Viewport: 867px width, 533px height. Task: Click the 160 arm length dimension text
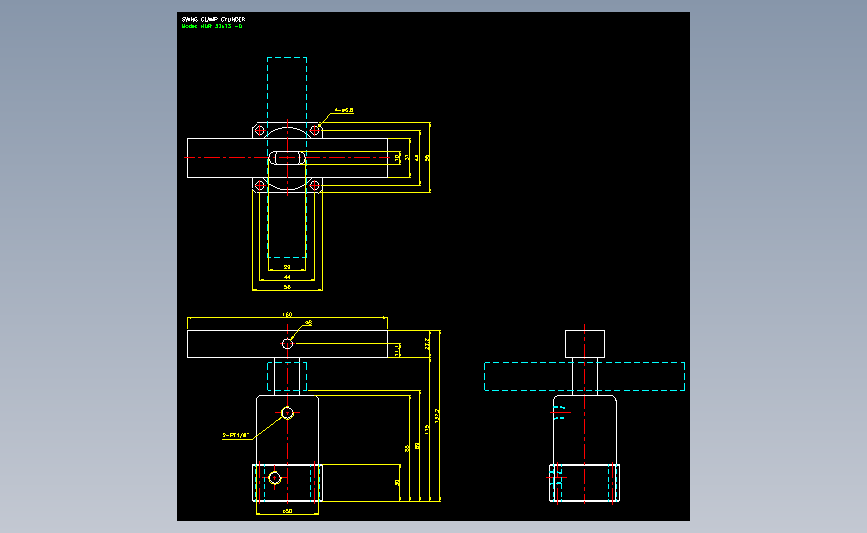tap(288, 315)
